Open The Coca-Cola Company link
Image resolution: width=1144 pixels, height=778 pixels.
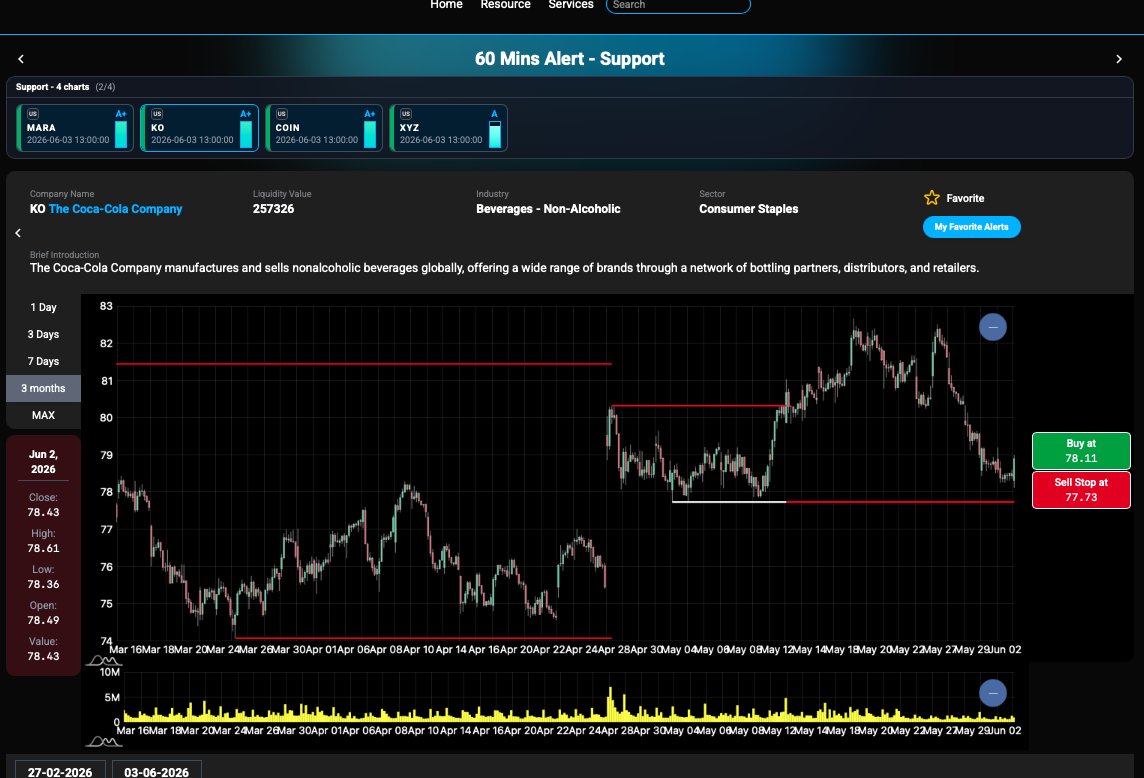(x=115, y=209)
